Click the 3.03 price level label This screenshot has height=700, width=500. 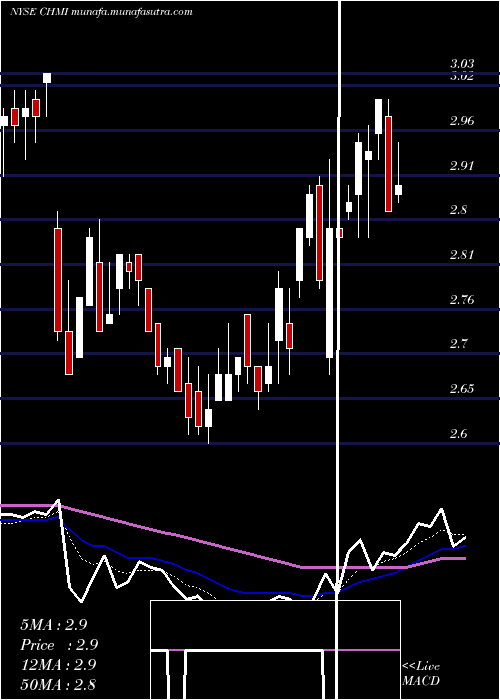coord(462,64)
